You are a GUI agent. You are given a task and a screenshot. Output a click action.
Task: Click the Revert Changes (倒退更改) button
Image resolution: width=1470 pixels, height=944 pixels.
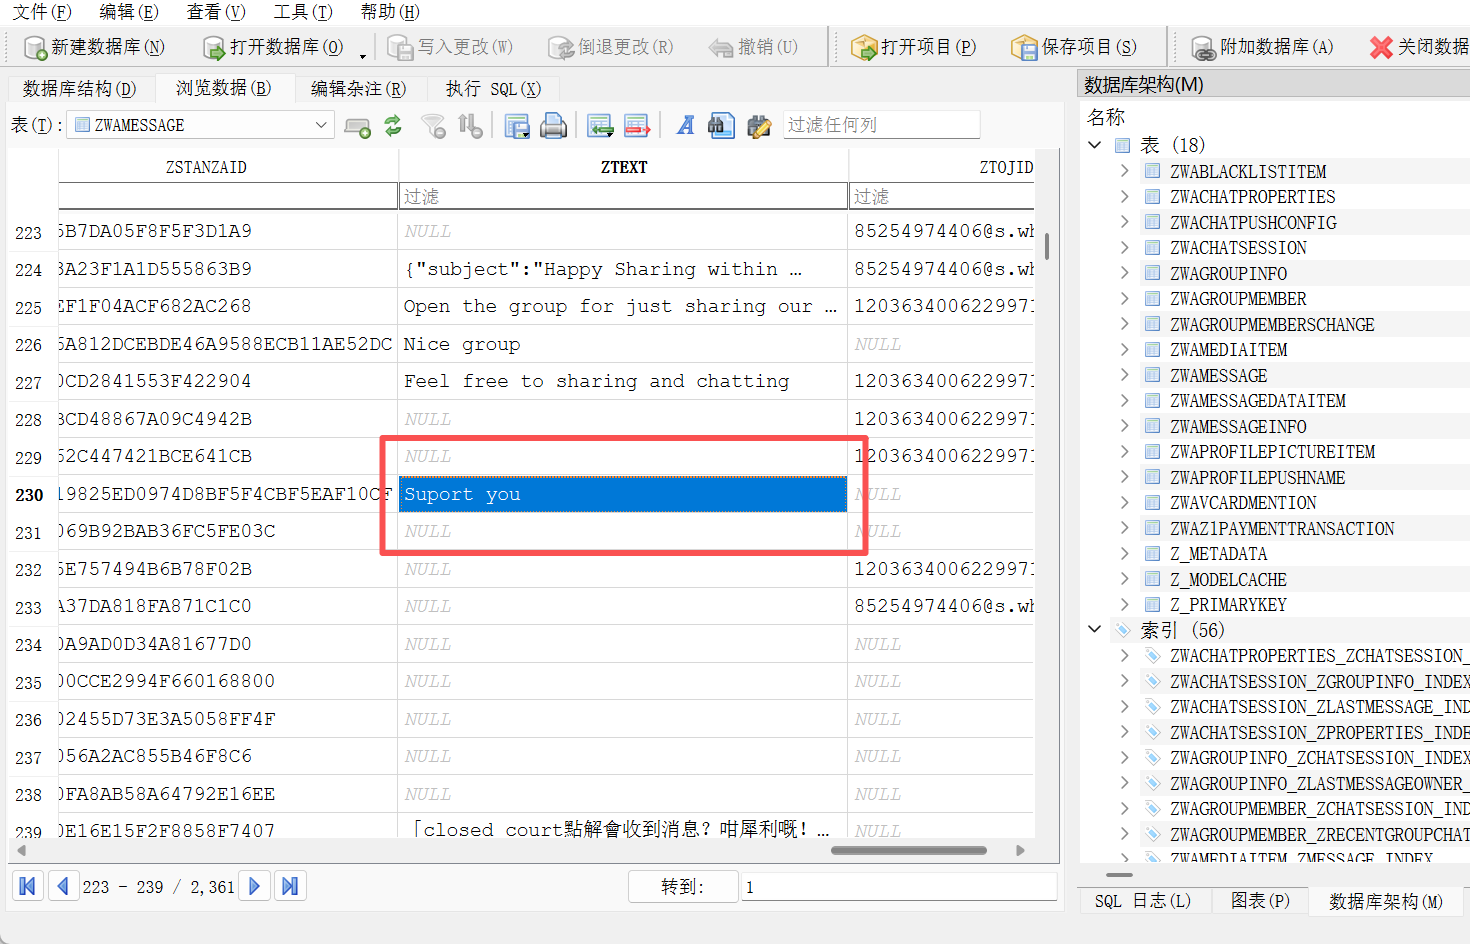click(610, 47)
